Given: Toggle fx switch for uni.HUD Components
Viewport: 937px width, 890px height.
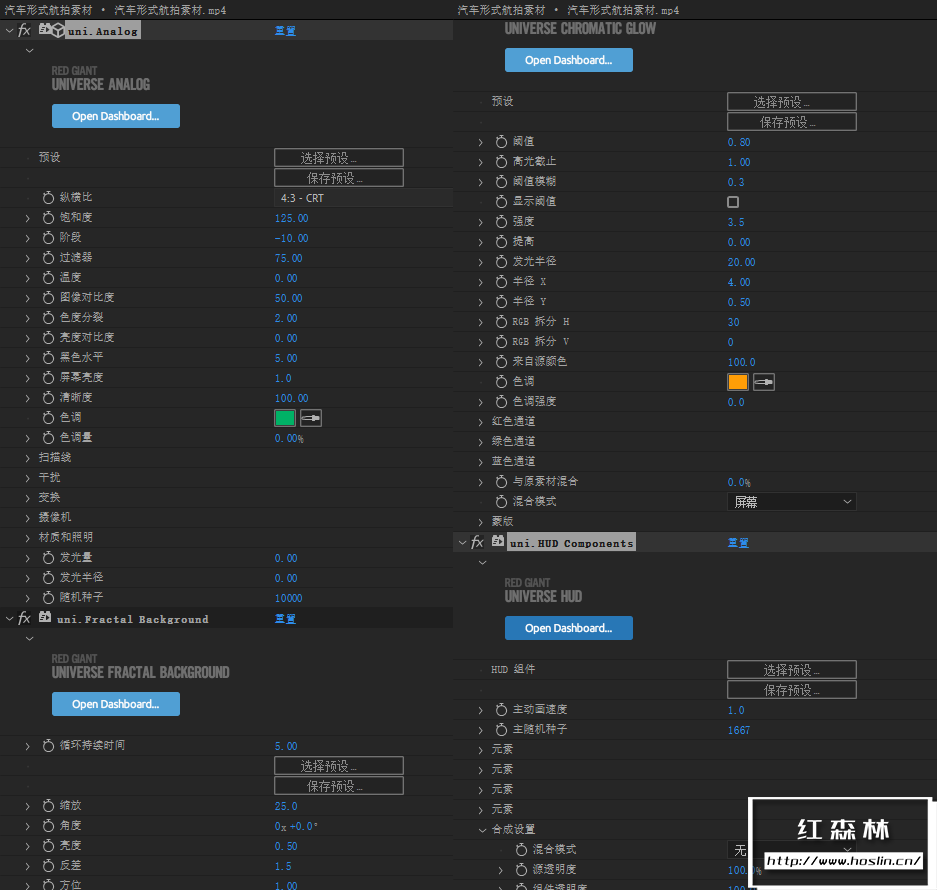Looking at the screenshot, I should pyautogui.click(x=477, y=543).
